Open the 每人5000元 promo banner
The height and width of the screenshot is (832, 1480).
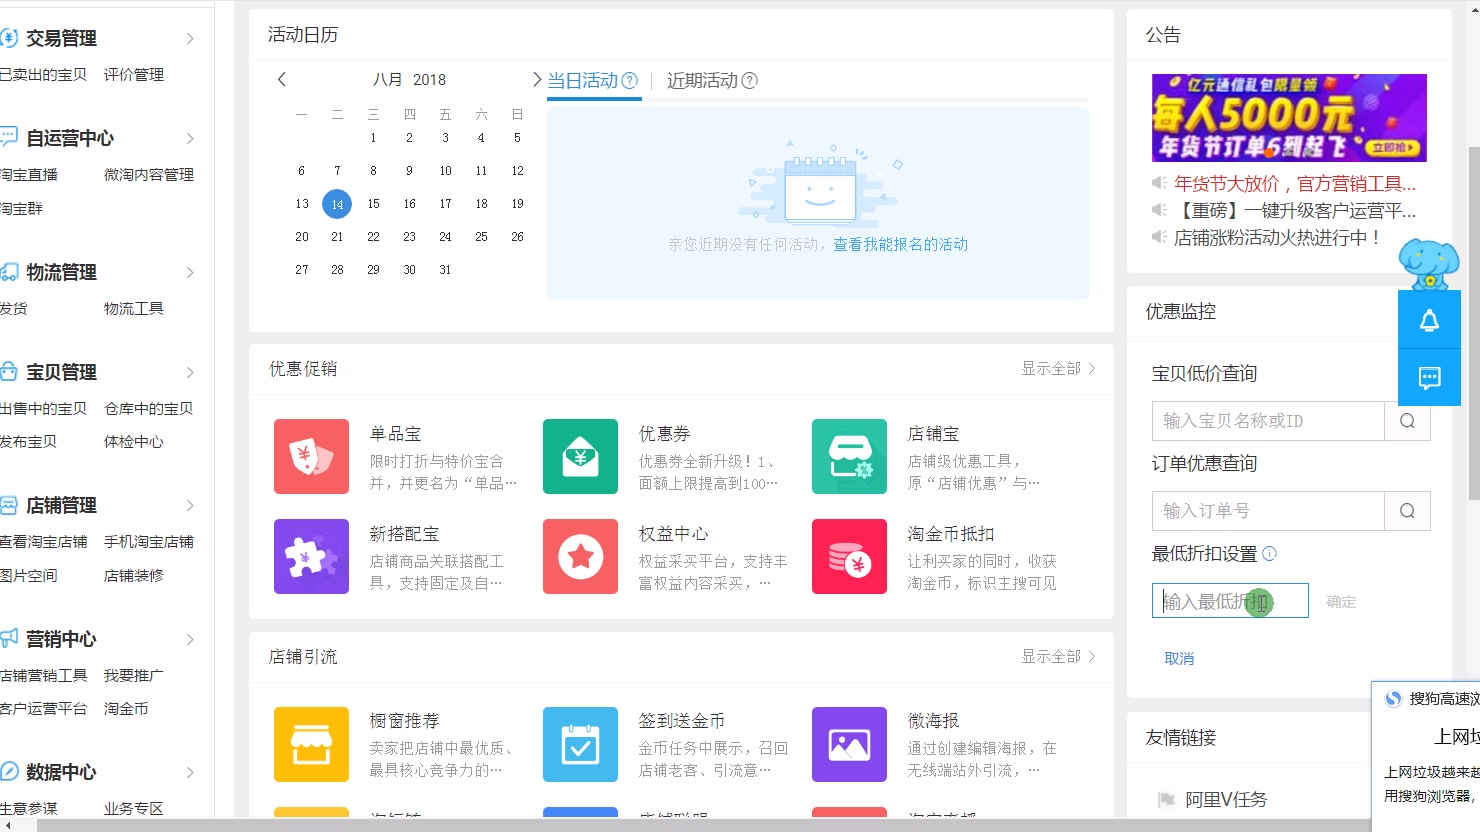pyautogui.click(x=1289, y=118)
